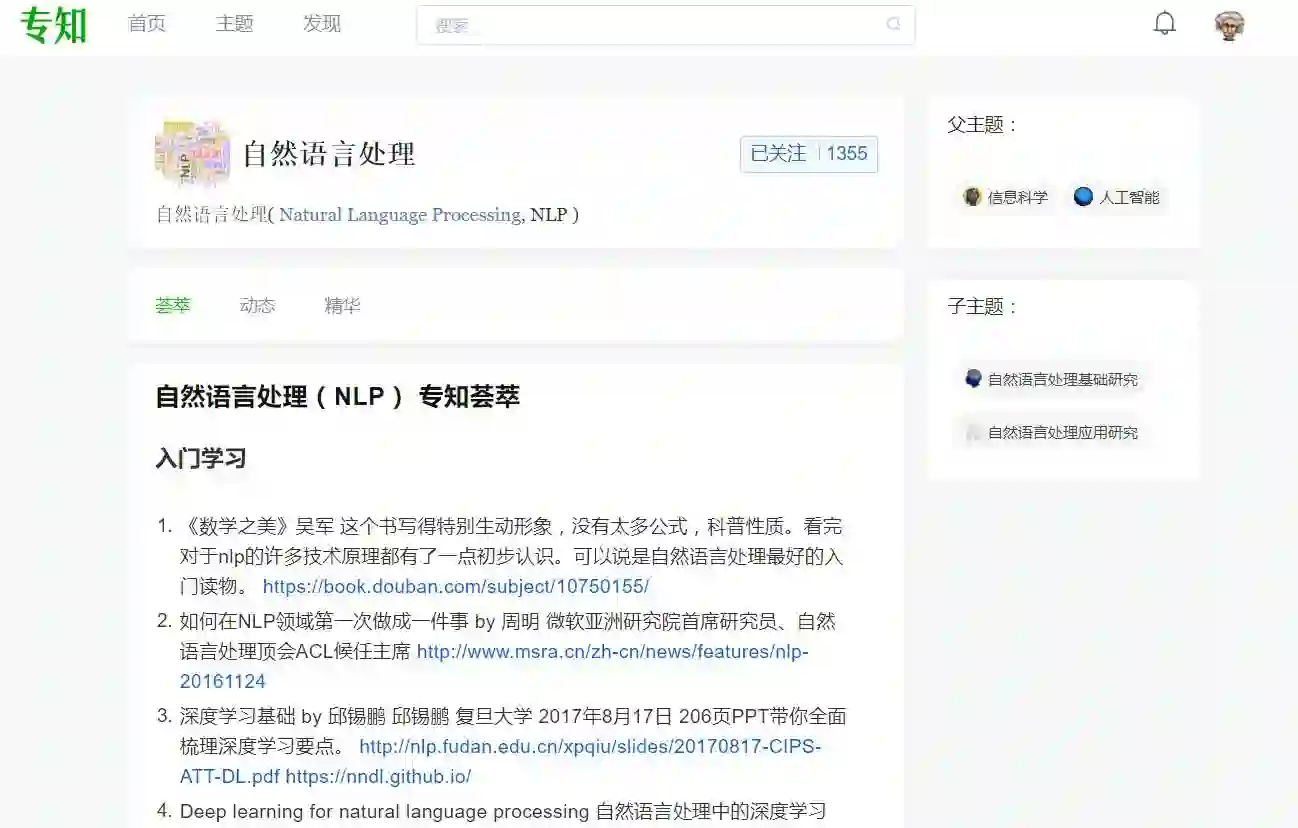The height and width of the screenshot is (828, 1298).
Task: Open 发现 in top navigation
Action: point(322,24)
